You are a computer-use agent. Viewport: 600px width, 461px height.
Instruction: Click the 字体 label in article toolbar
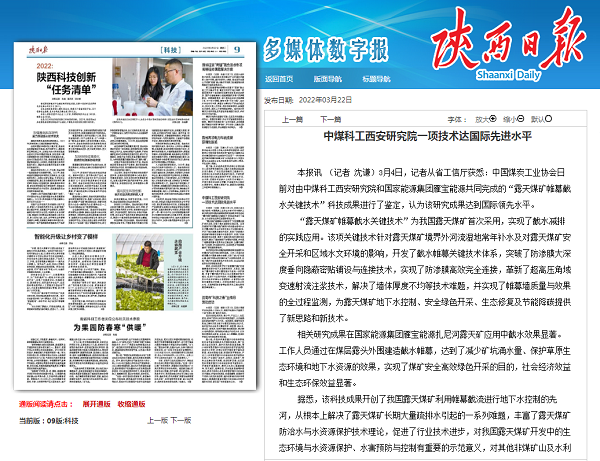[x=457, y=119]
